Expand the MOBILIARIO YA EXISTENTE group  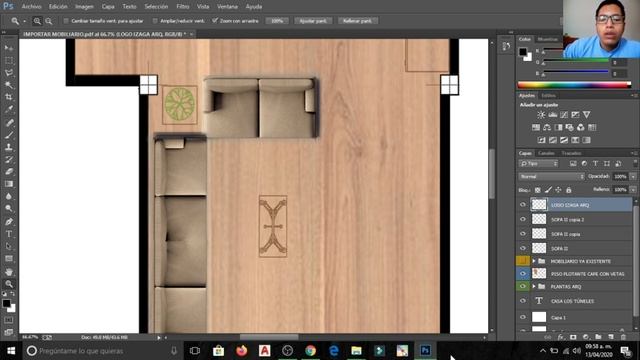point(534,261)
